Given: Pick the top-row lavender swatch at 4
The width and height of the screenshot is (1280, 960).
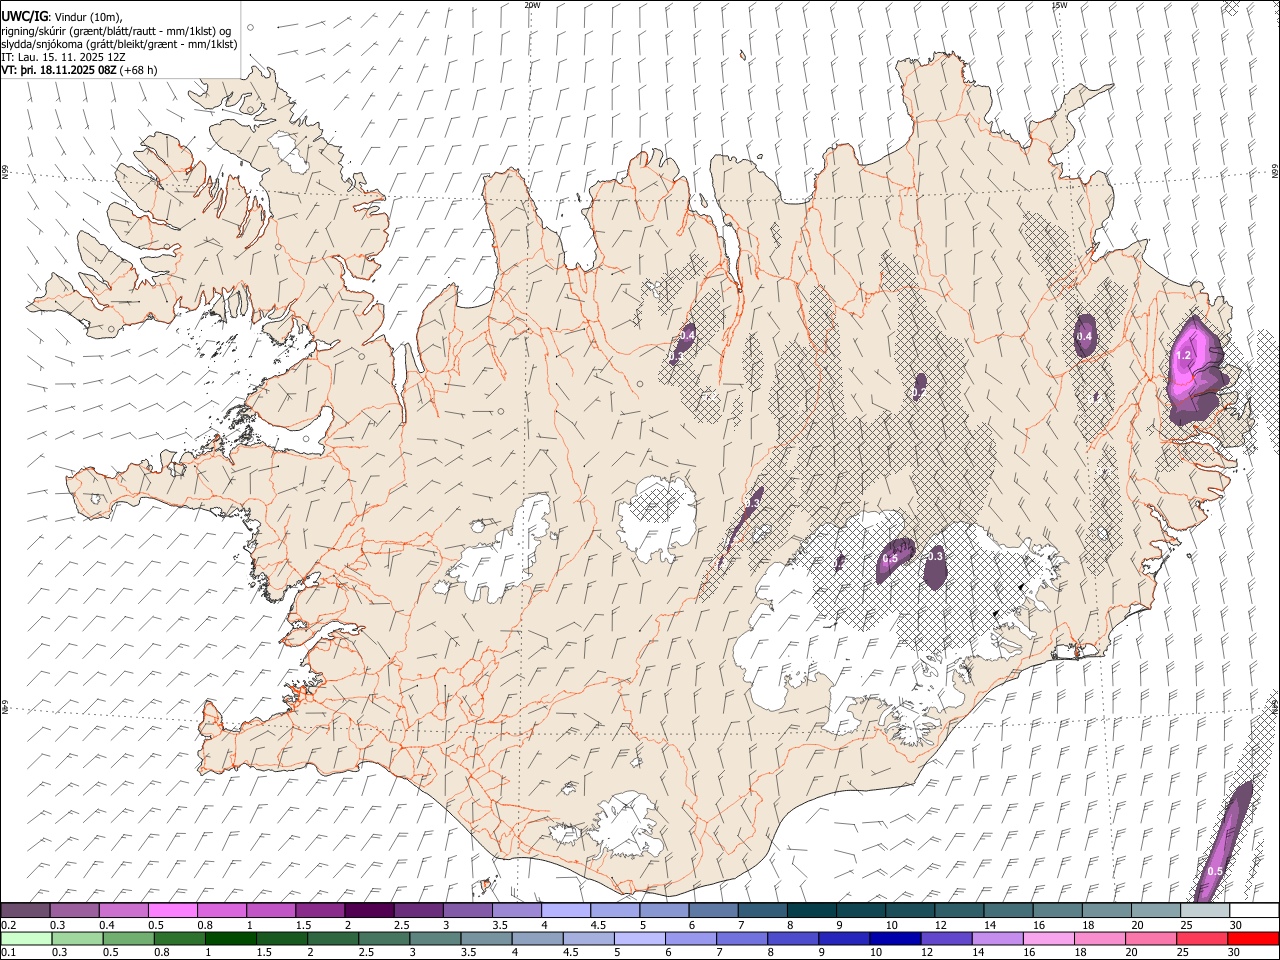Looking at the screenshot, I should coord(565,911).
